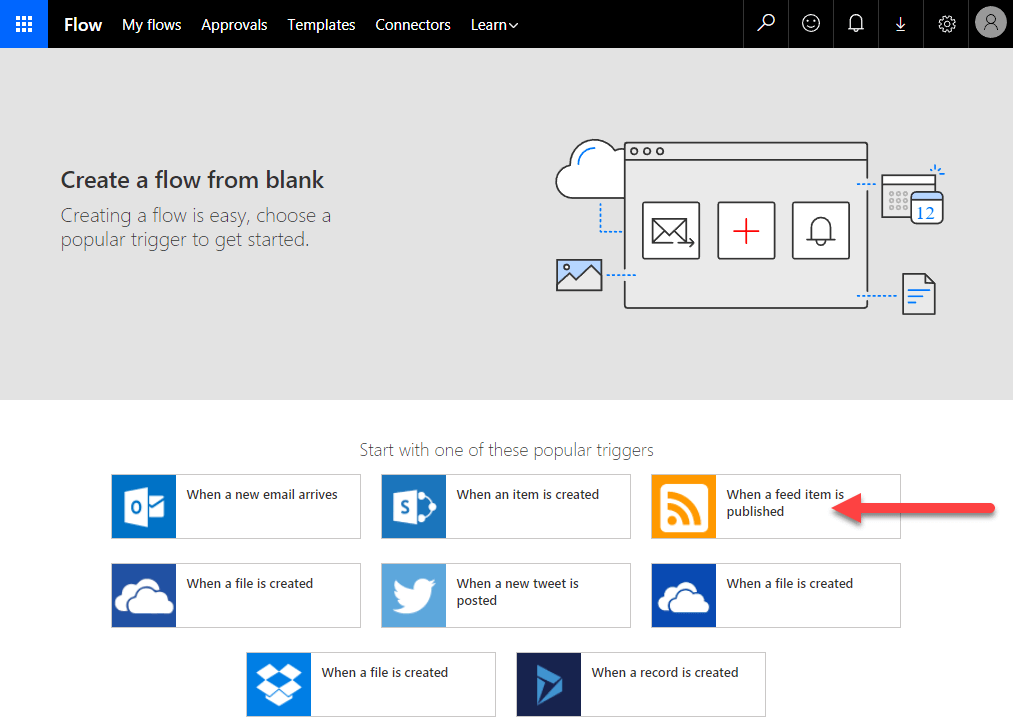Go to My flows
This screenshot has height=717, width=1013.
click(152, 25)
